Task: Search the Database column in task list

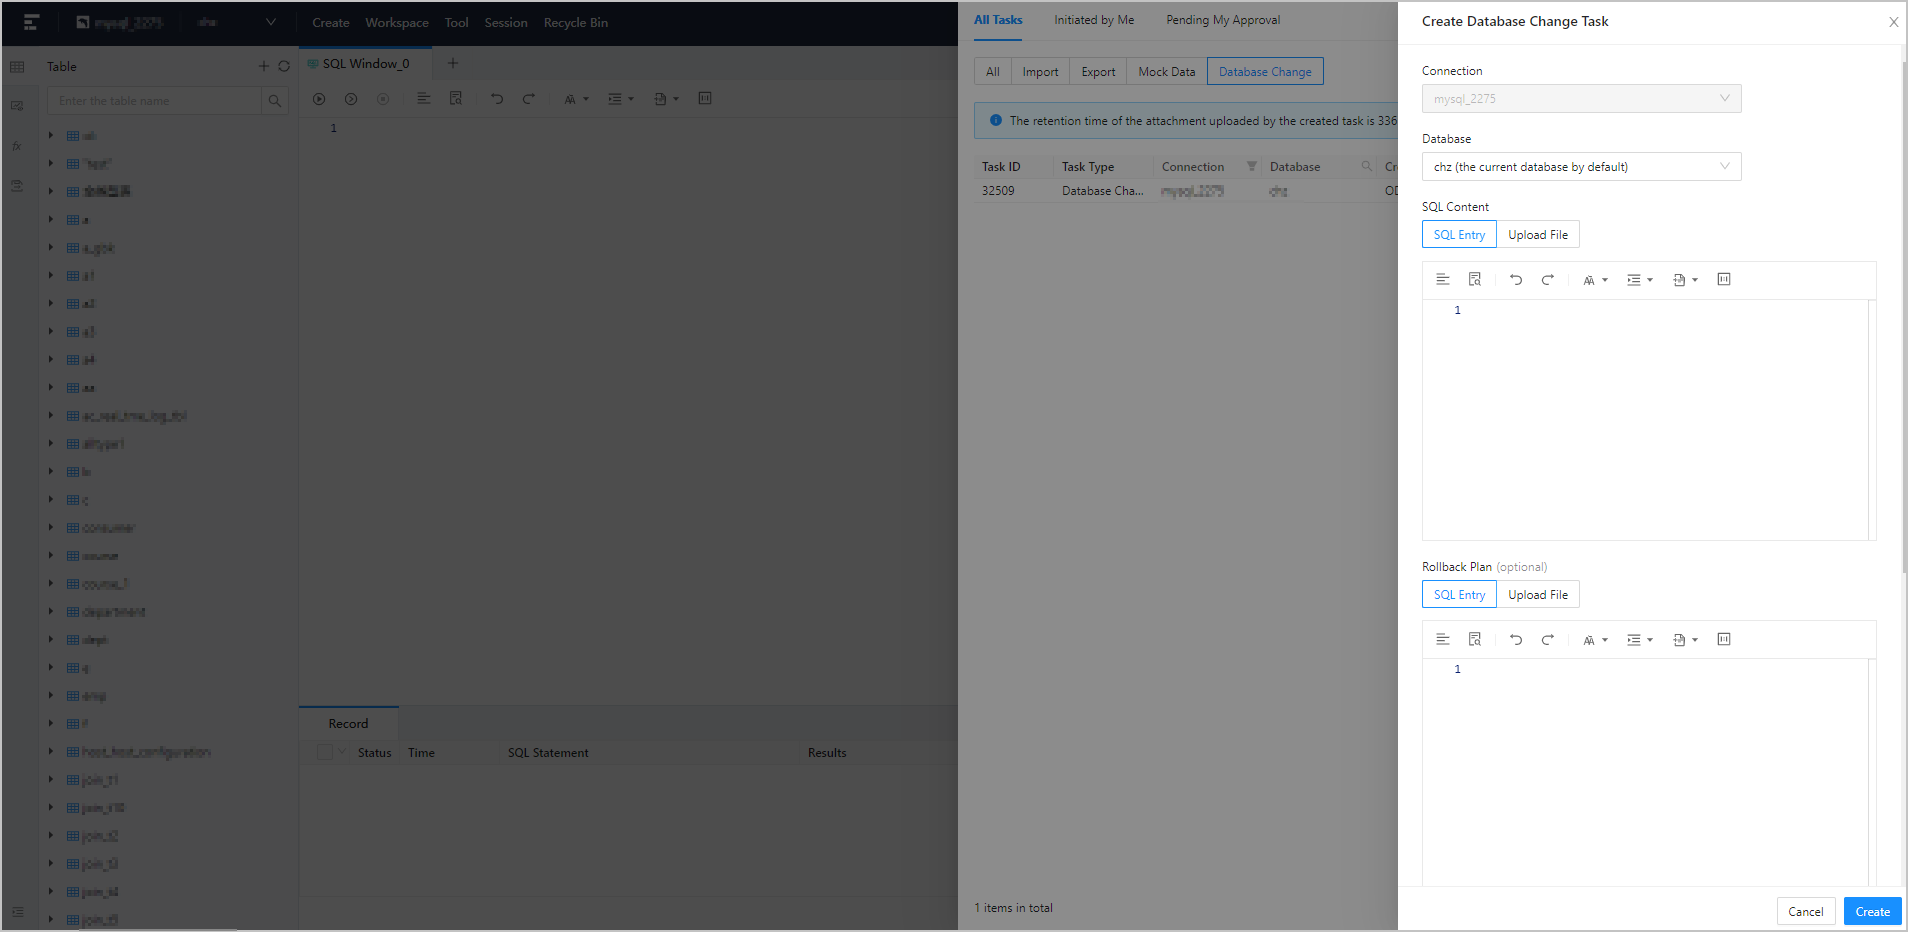Action: click(x=1367, y=167)
